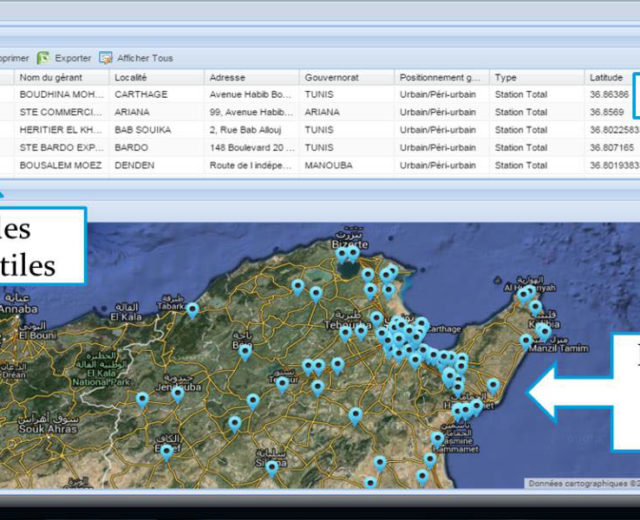This screenshot has width=640, height=520.
Task: Select the MANOUBA gouvernorat cell
Action: 330,165
